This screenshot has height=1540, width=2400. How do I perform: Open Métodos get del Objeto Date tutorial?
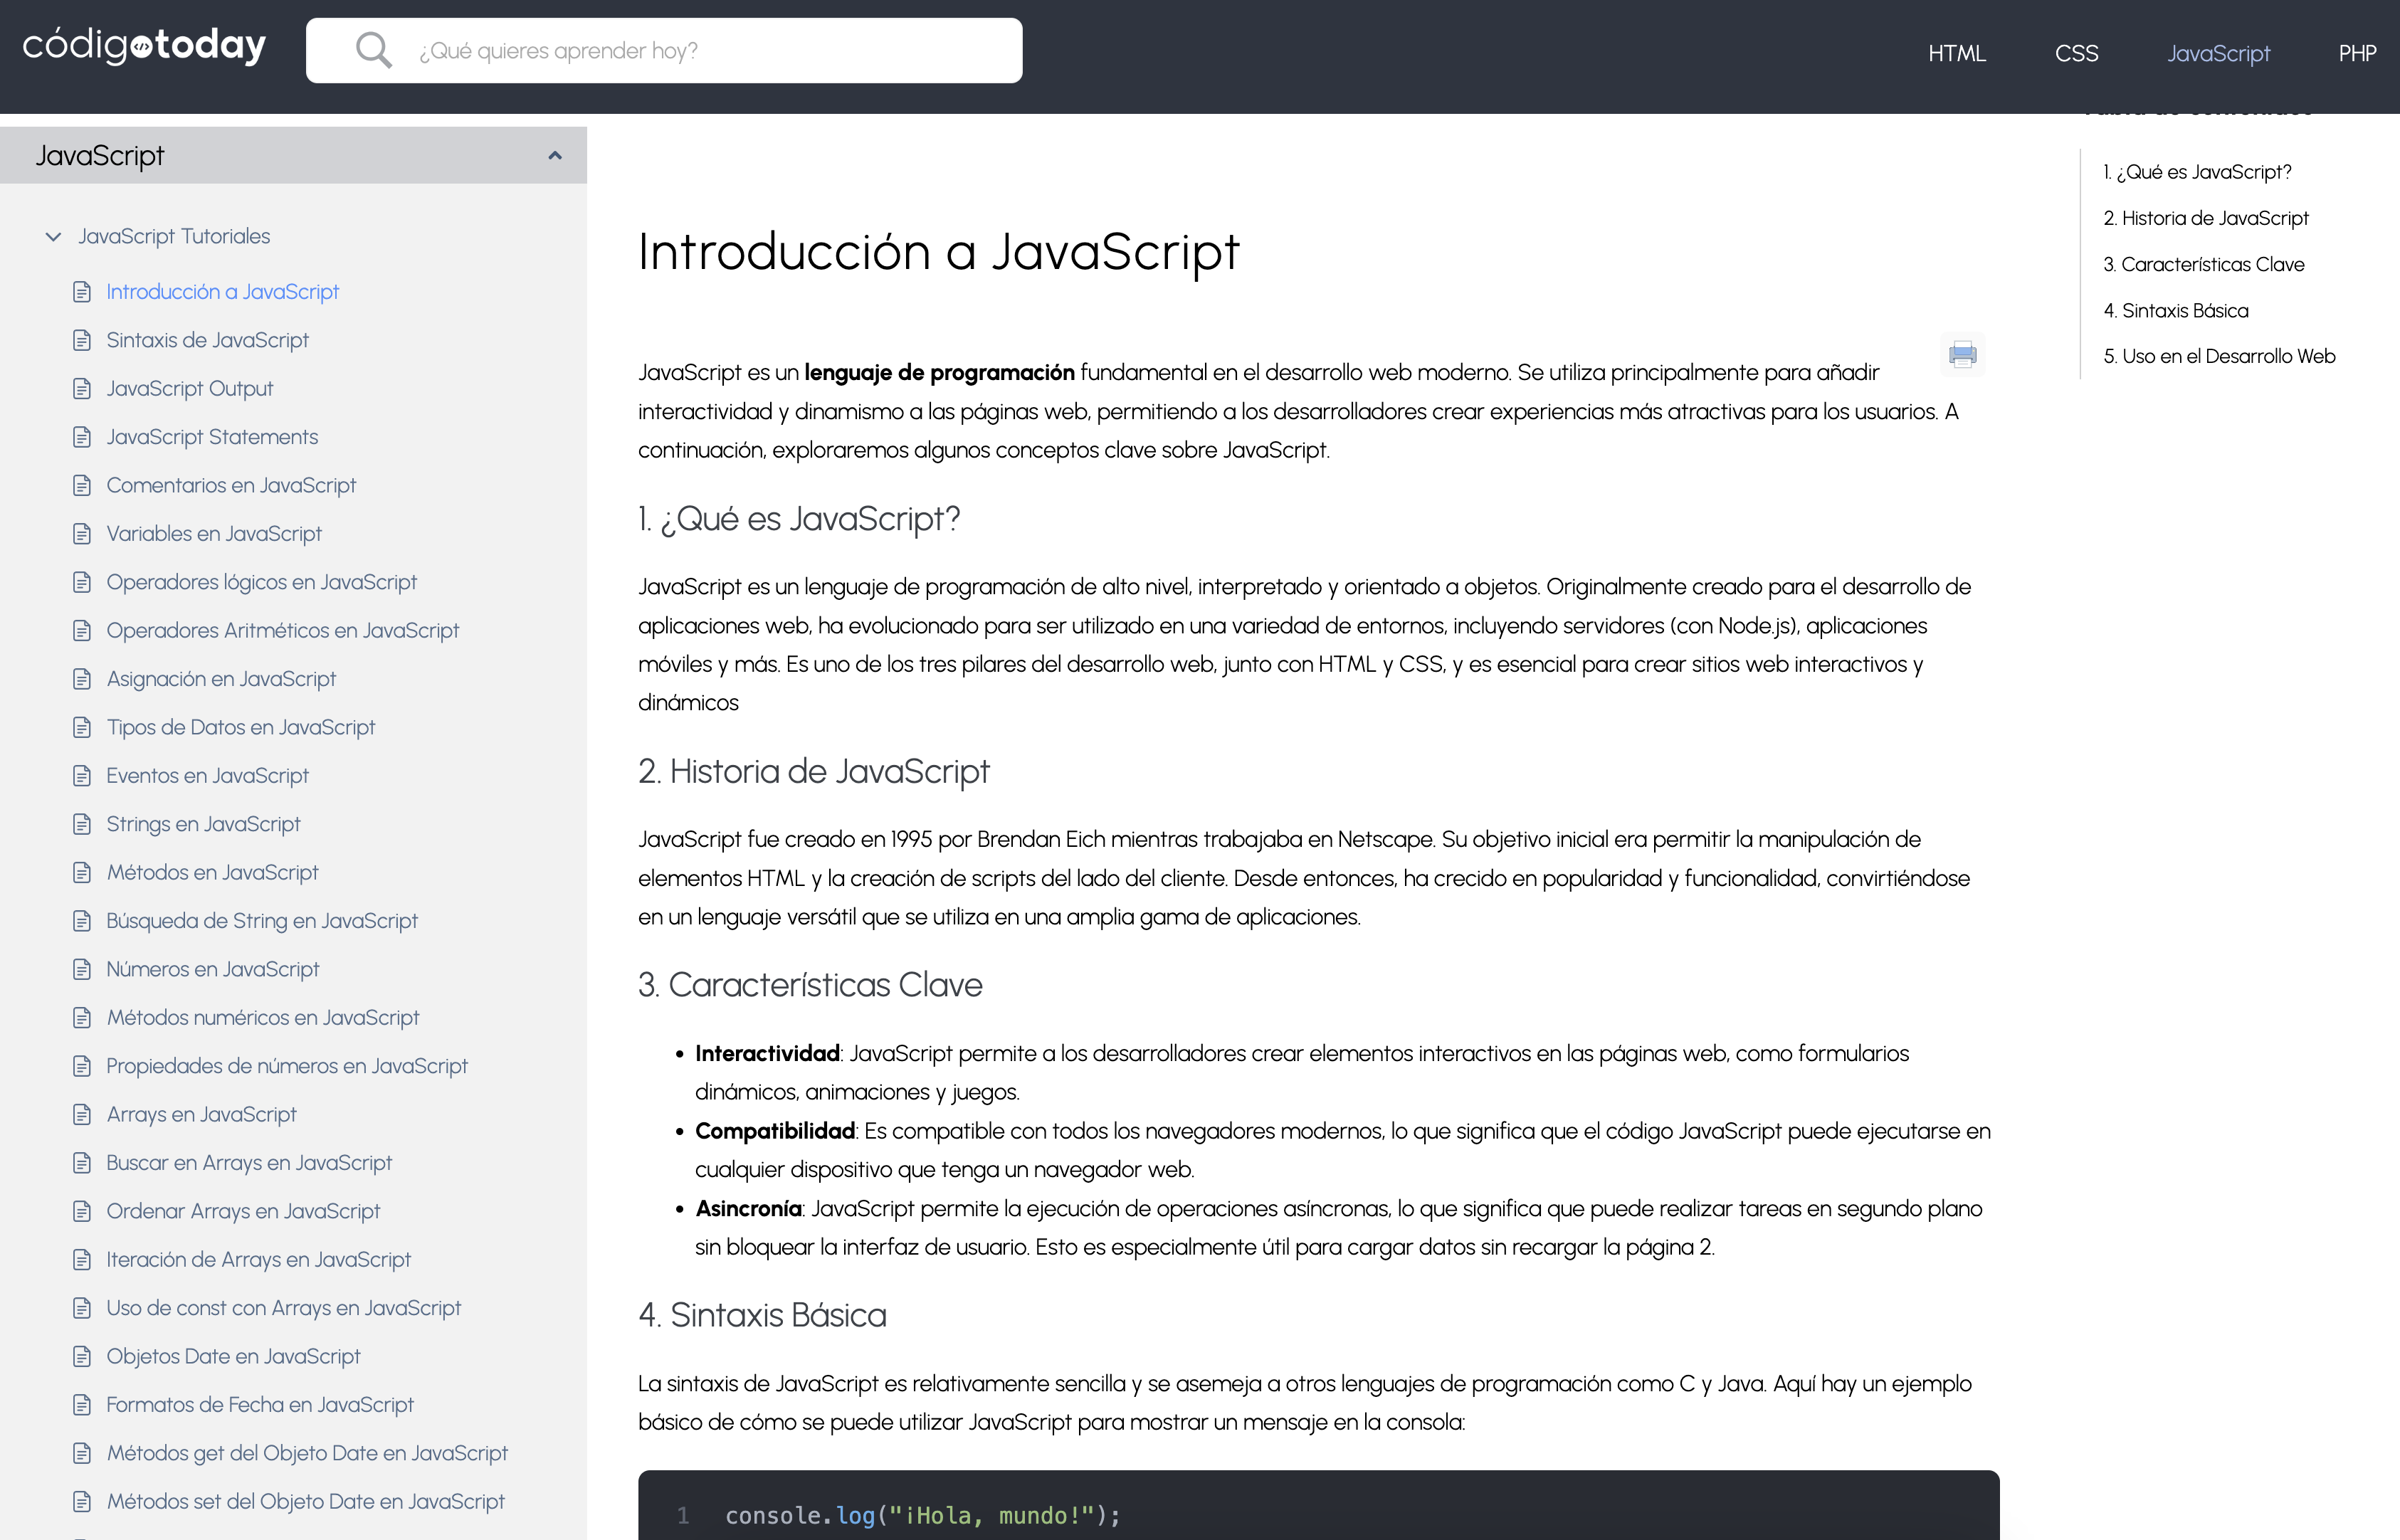click(307, 1453)
